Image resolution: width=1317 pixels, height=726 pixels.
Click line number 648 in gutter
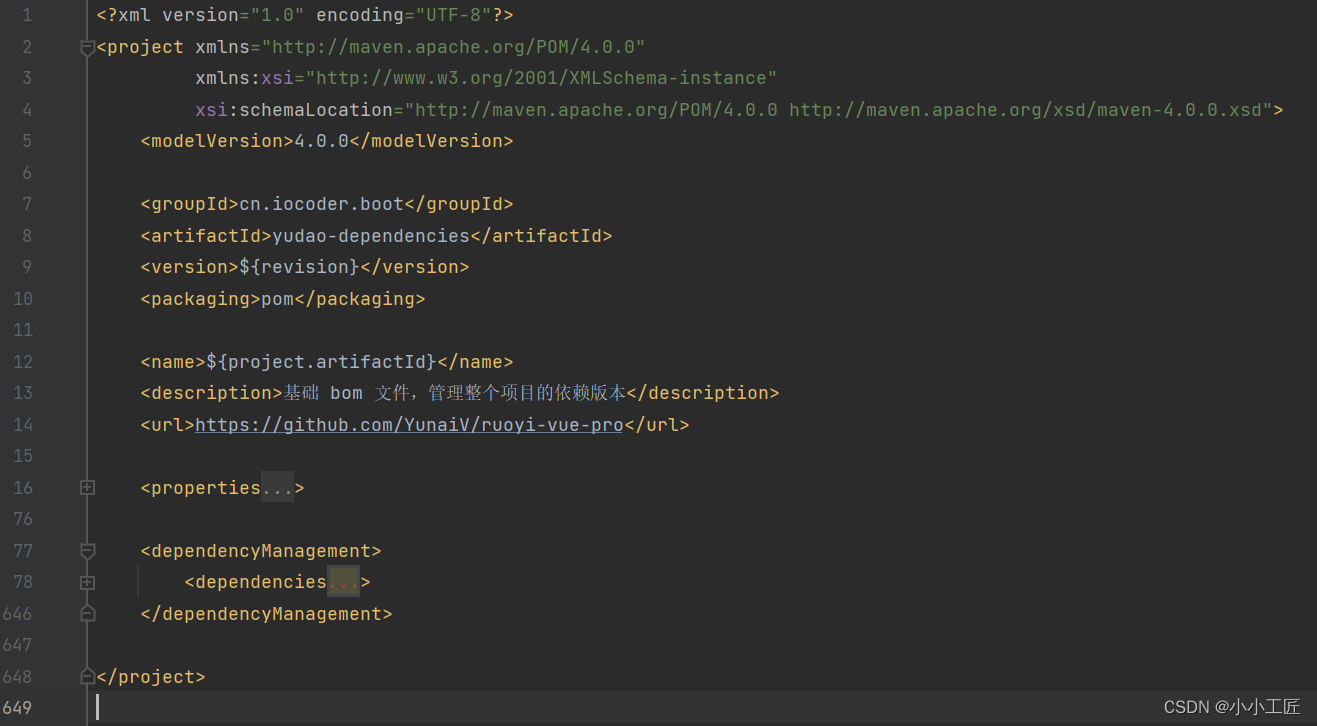[x=17, y=677]
